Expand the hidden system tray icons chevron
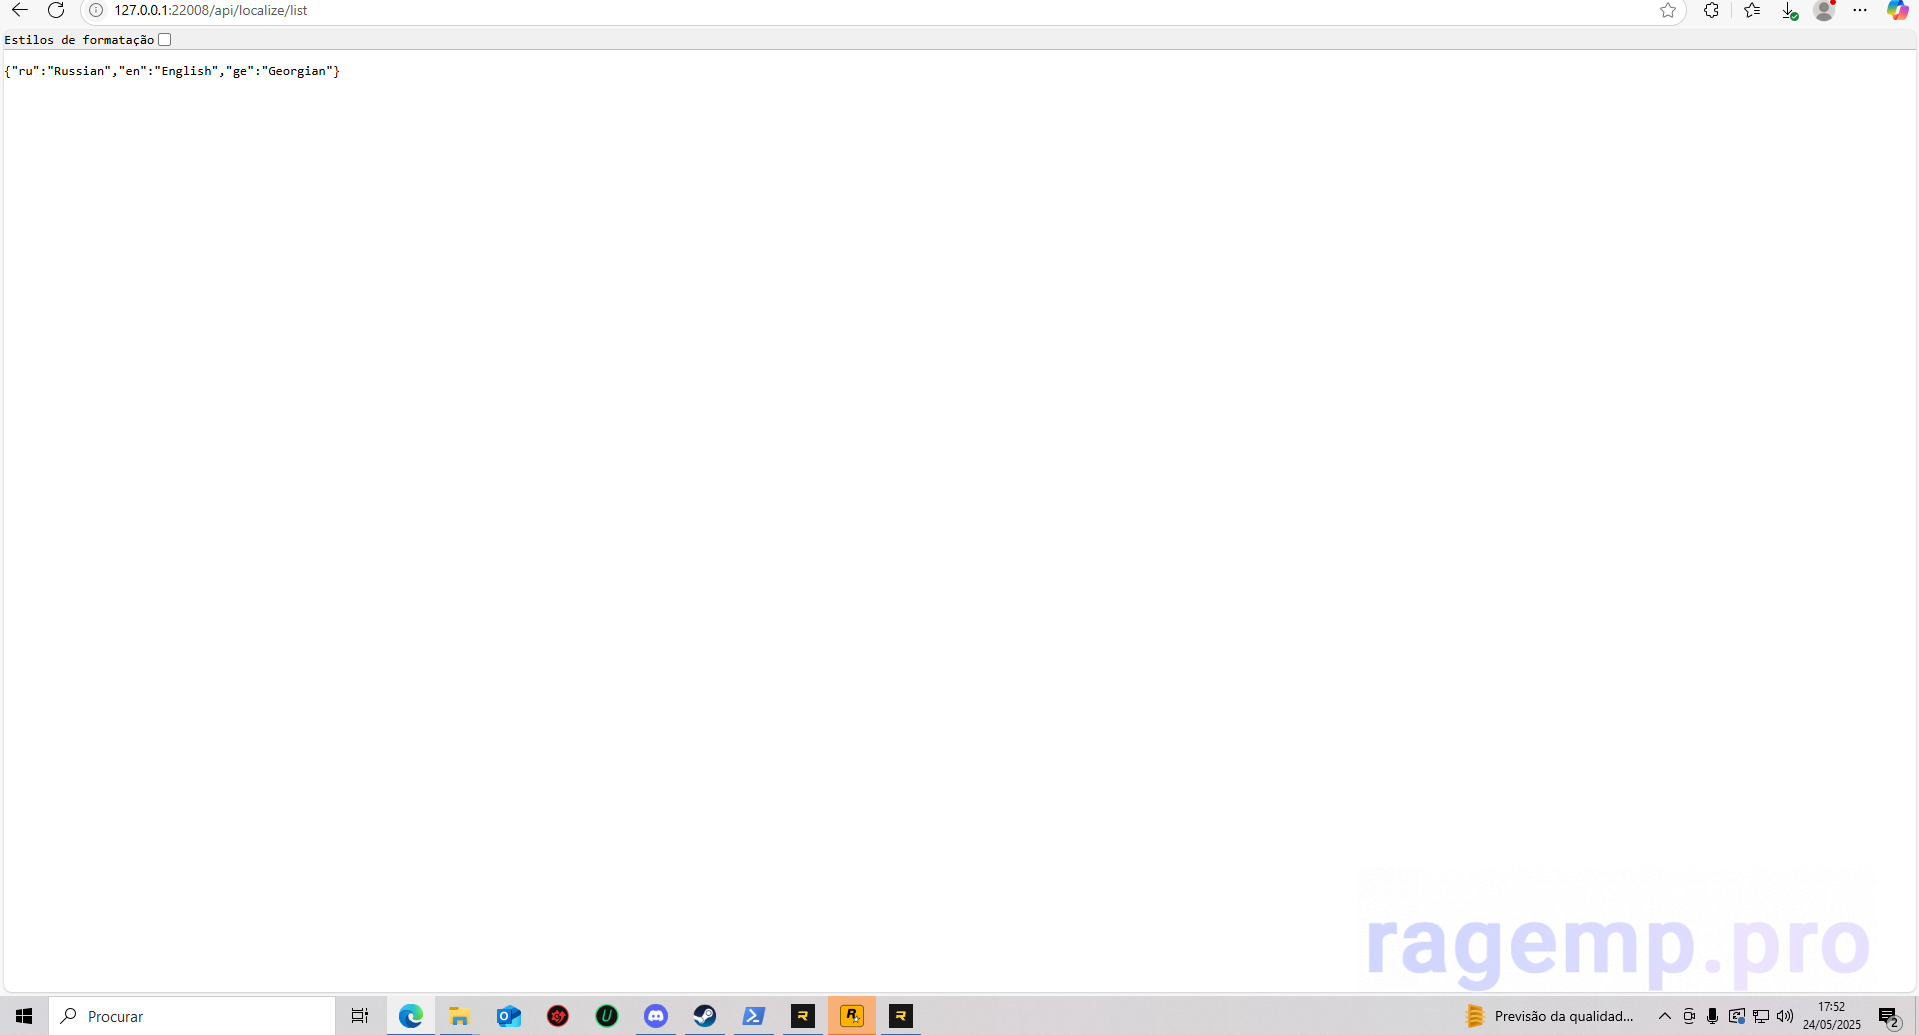 [1665, 1016]
